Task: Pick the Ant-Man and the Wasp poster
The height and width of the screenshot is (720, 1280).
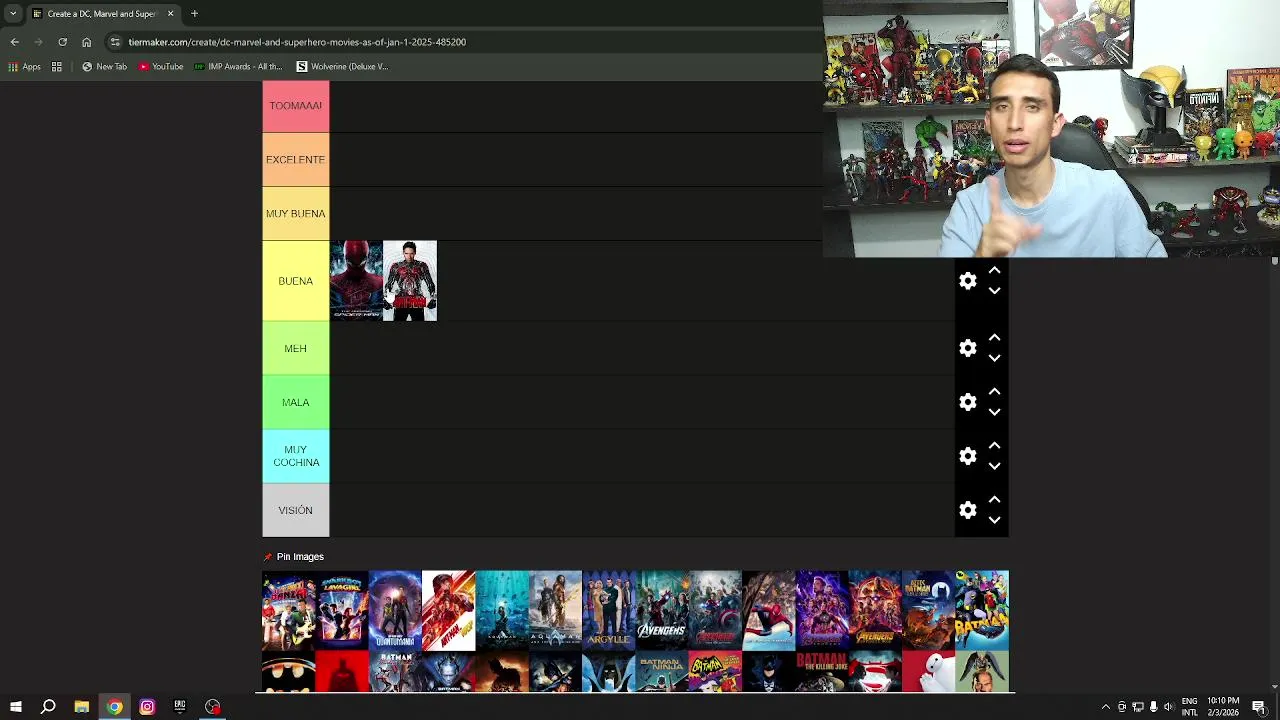Action: (x=448, y=610)
